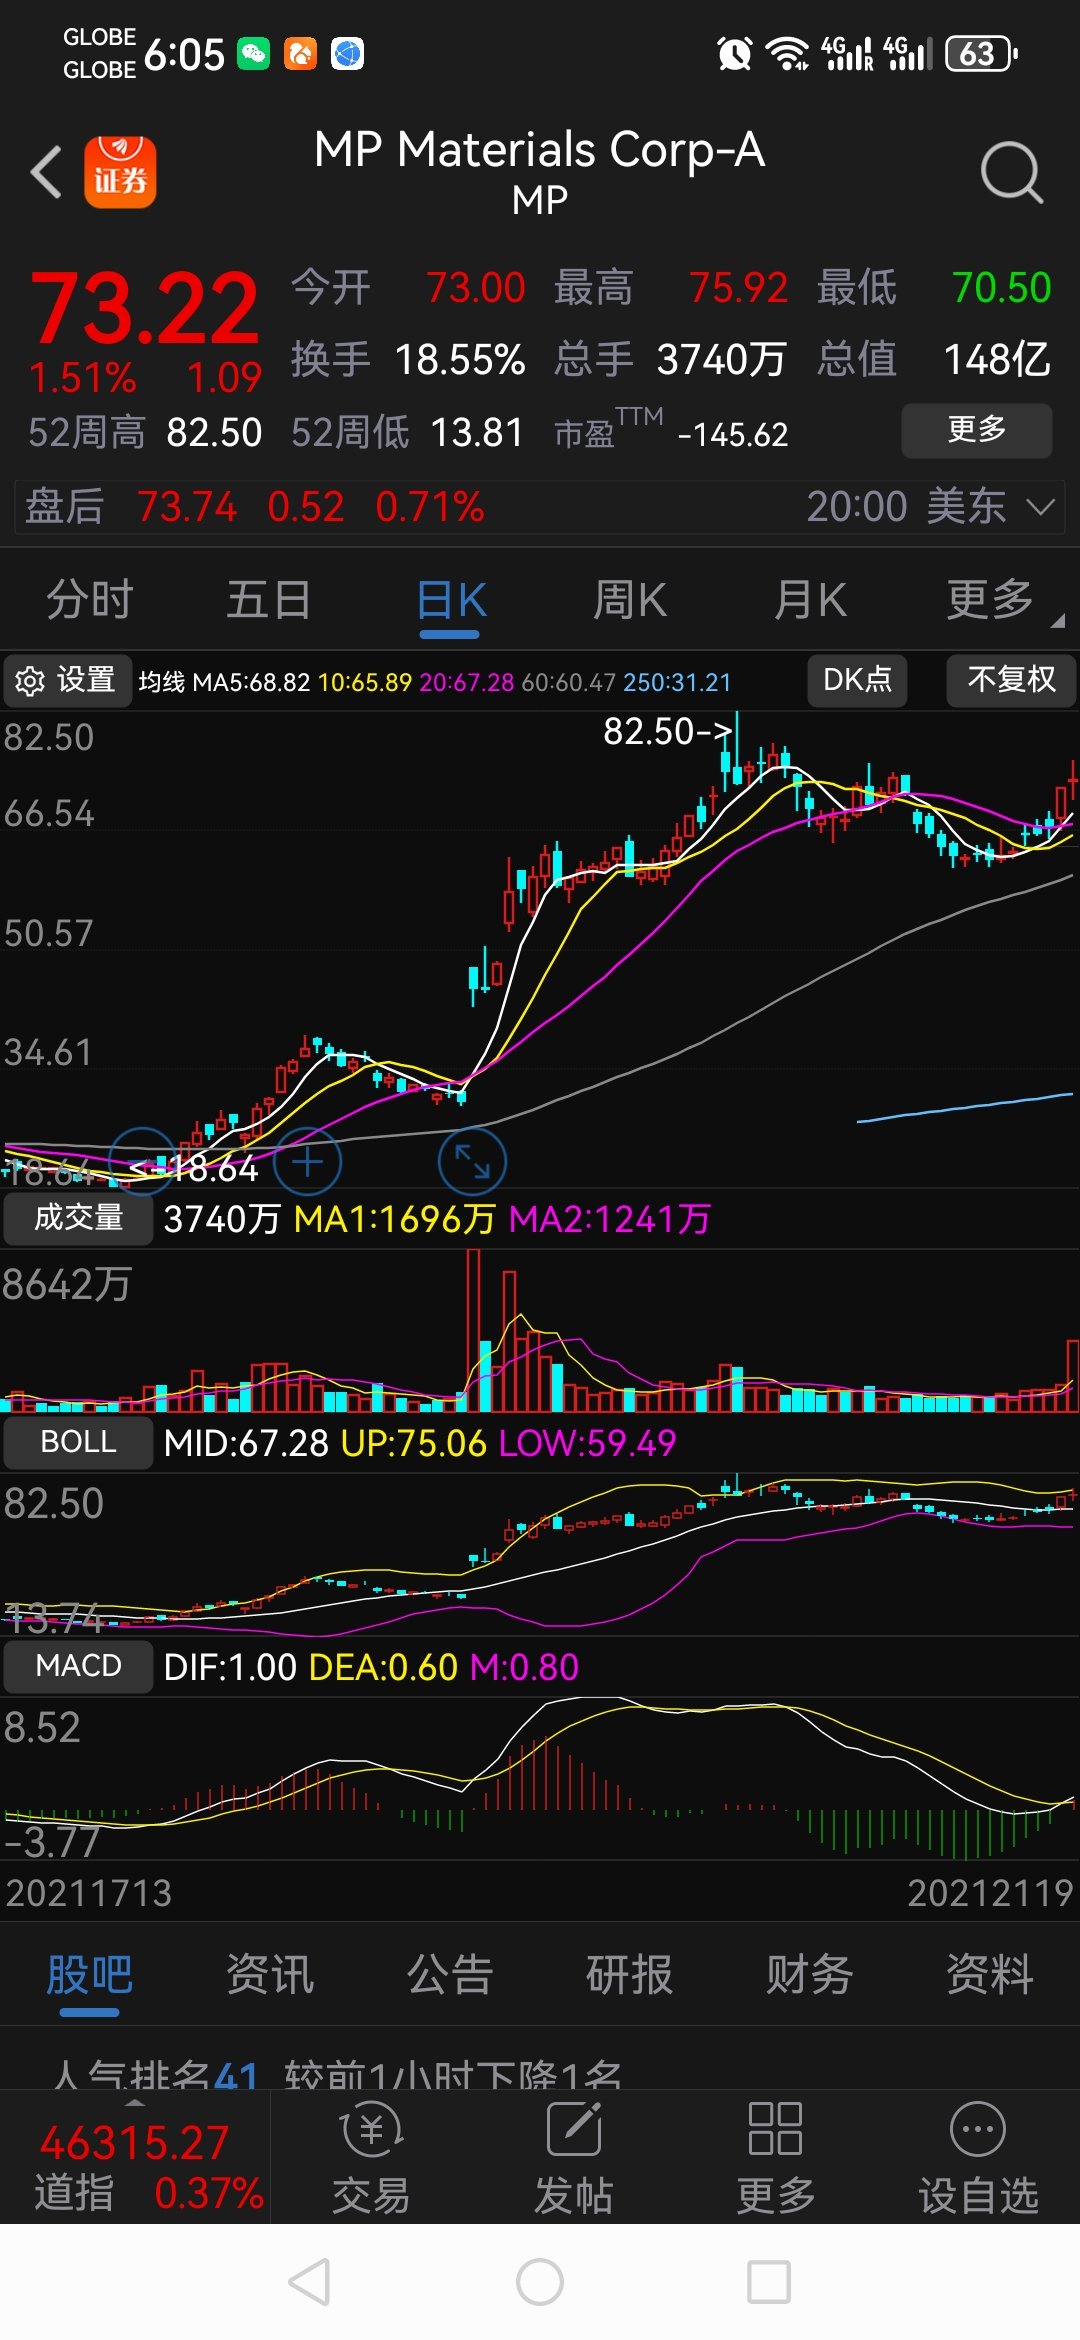The width and height of the screenshot is (1080, 2340).
Task: Open the 公告 announcements tab
Action: coord(450,1975)
